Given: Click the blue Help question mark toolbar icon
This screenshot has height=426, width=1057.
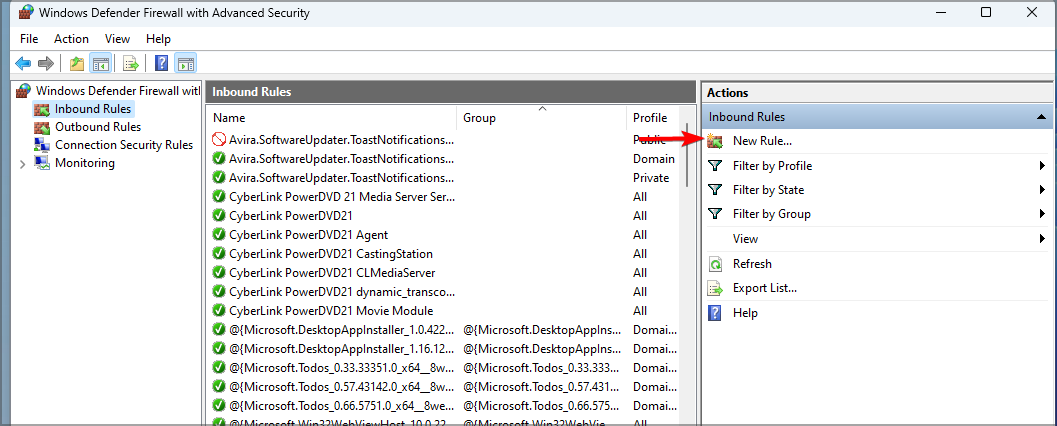Looking at the screenshot, I should tap(161, 64).
